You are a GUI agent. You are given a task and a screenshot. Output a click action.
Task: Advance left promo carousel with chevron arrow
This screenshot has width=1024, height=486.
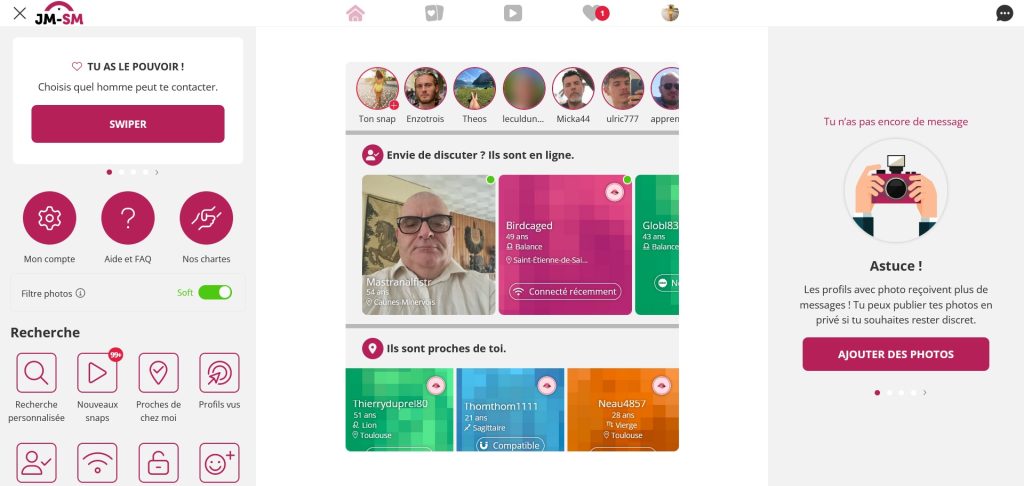coord(157,172)
